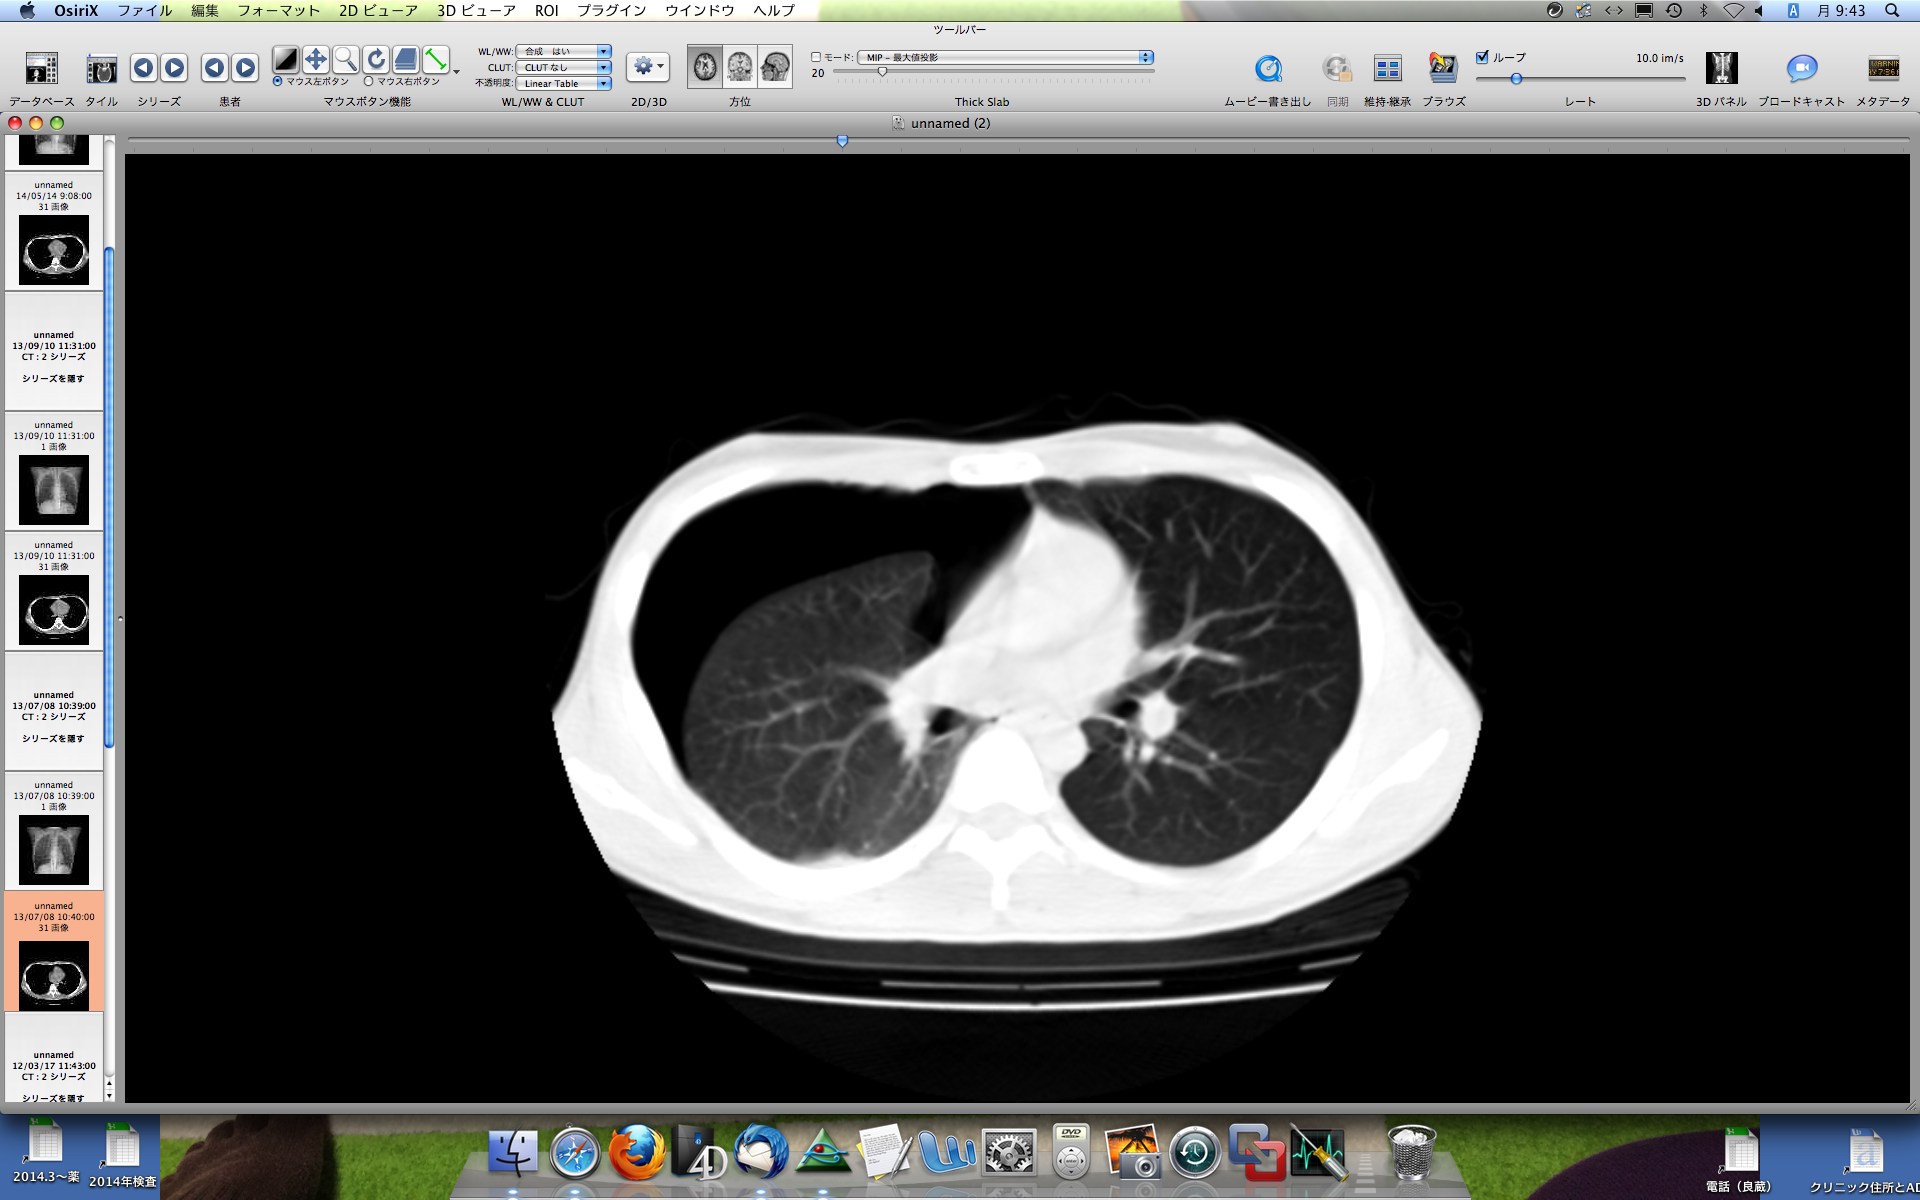The width and height of the screenshot is (1920, 1200).
Task: Open the フォーマット menu
Action: point(278,10)
